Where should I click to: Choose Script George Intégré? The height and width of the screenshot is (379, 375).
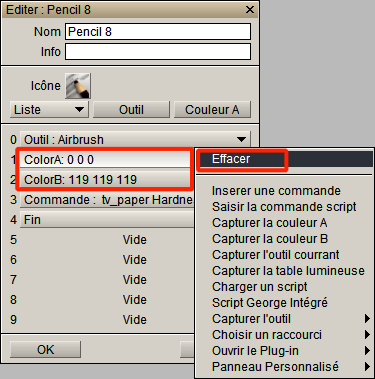285,303
